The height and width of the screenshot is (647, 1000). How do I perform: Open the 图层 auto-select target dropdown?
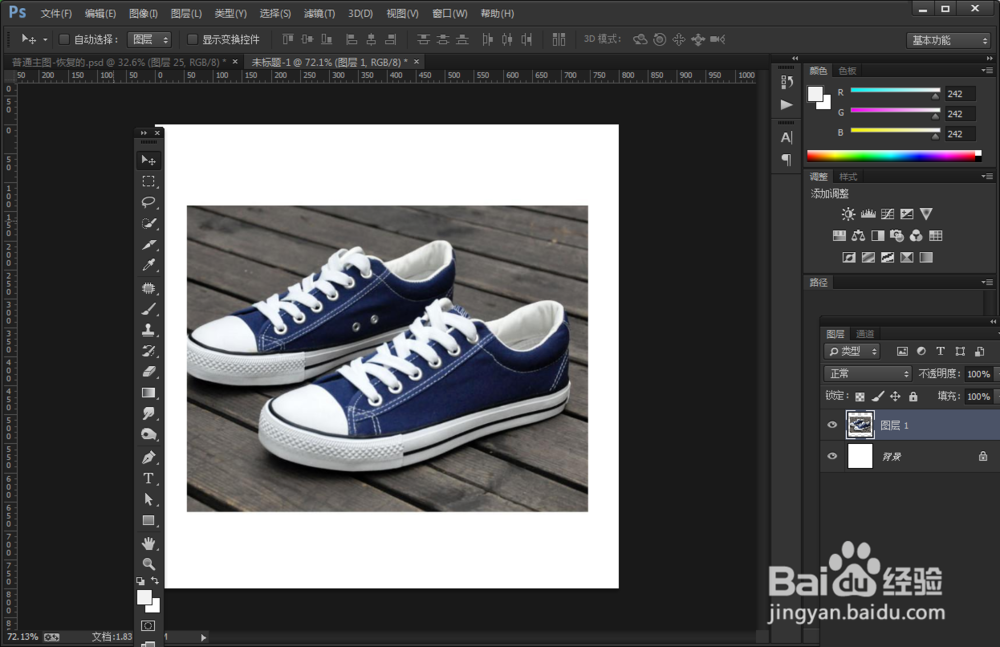pyautogui.click(x=150, y=40)
